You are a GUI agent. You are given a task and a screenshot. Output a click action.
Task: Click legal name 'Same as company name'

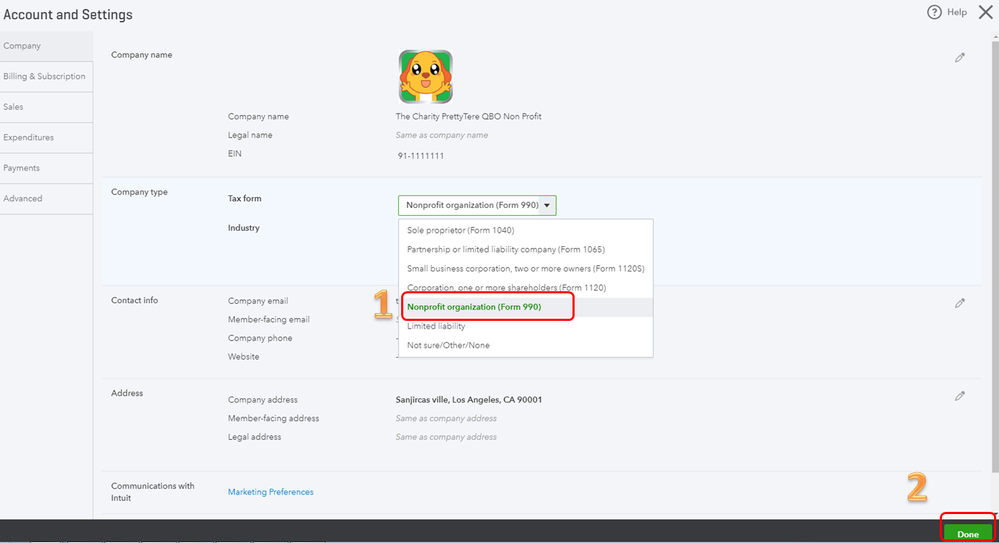442,135
